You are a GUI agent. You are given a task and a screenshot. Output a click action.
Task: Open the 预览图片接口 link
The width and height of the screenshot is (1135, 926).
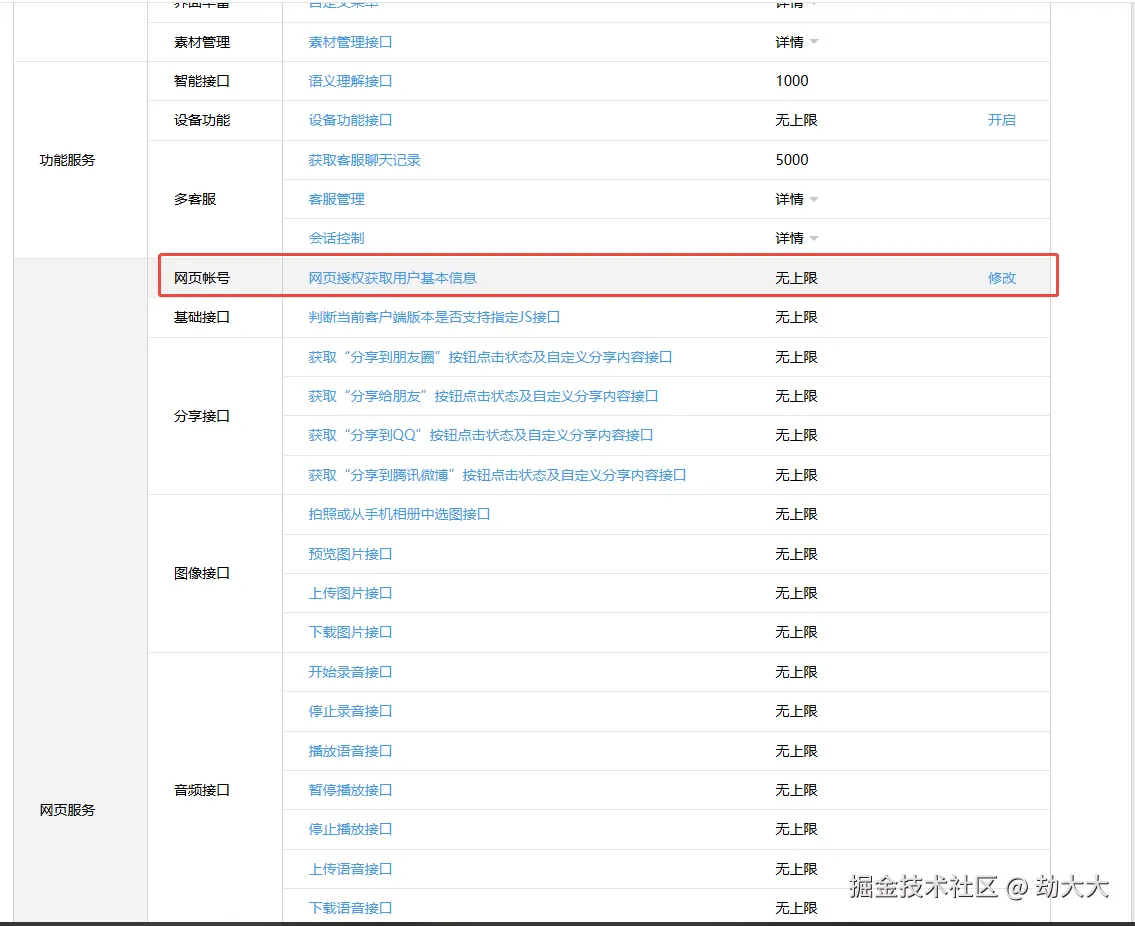352,553
